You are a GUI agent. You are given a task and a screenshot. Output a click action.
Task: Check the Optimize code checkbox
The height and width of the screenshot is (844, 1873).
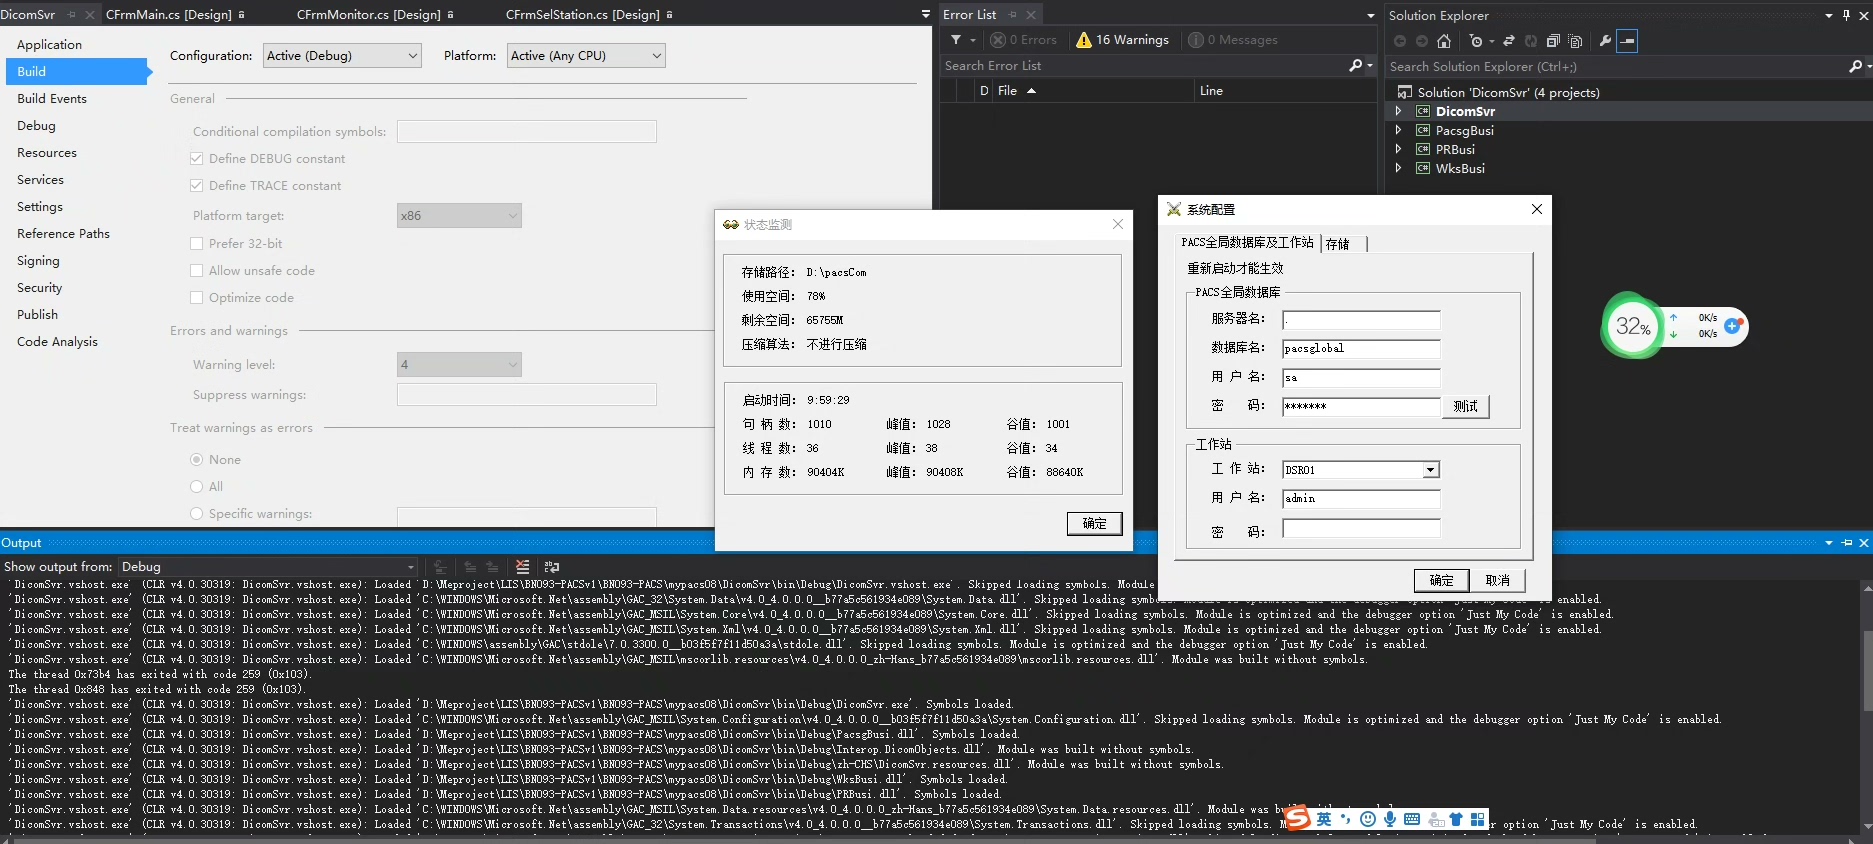197,298
